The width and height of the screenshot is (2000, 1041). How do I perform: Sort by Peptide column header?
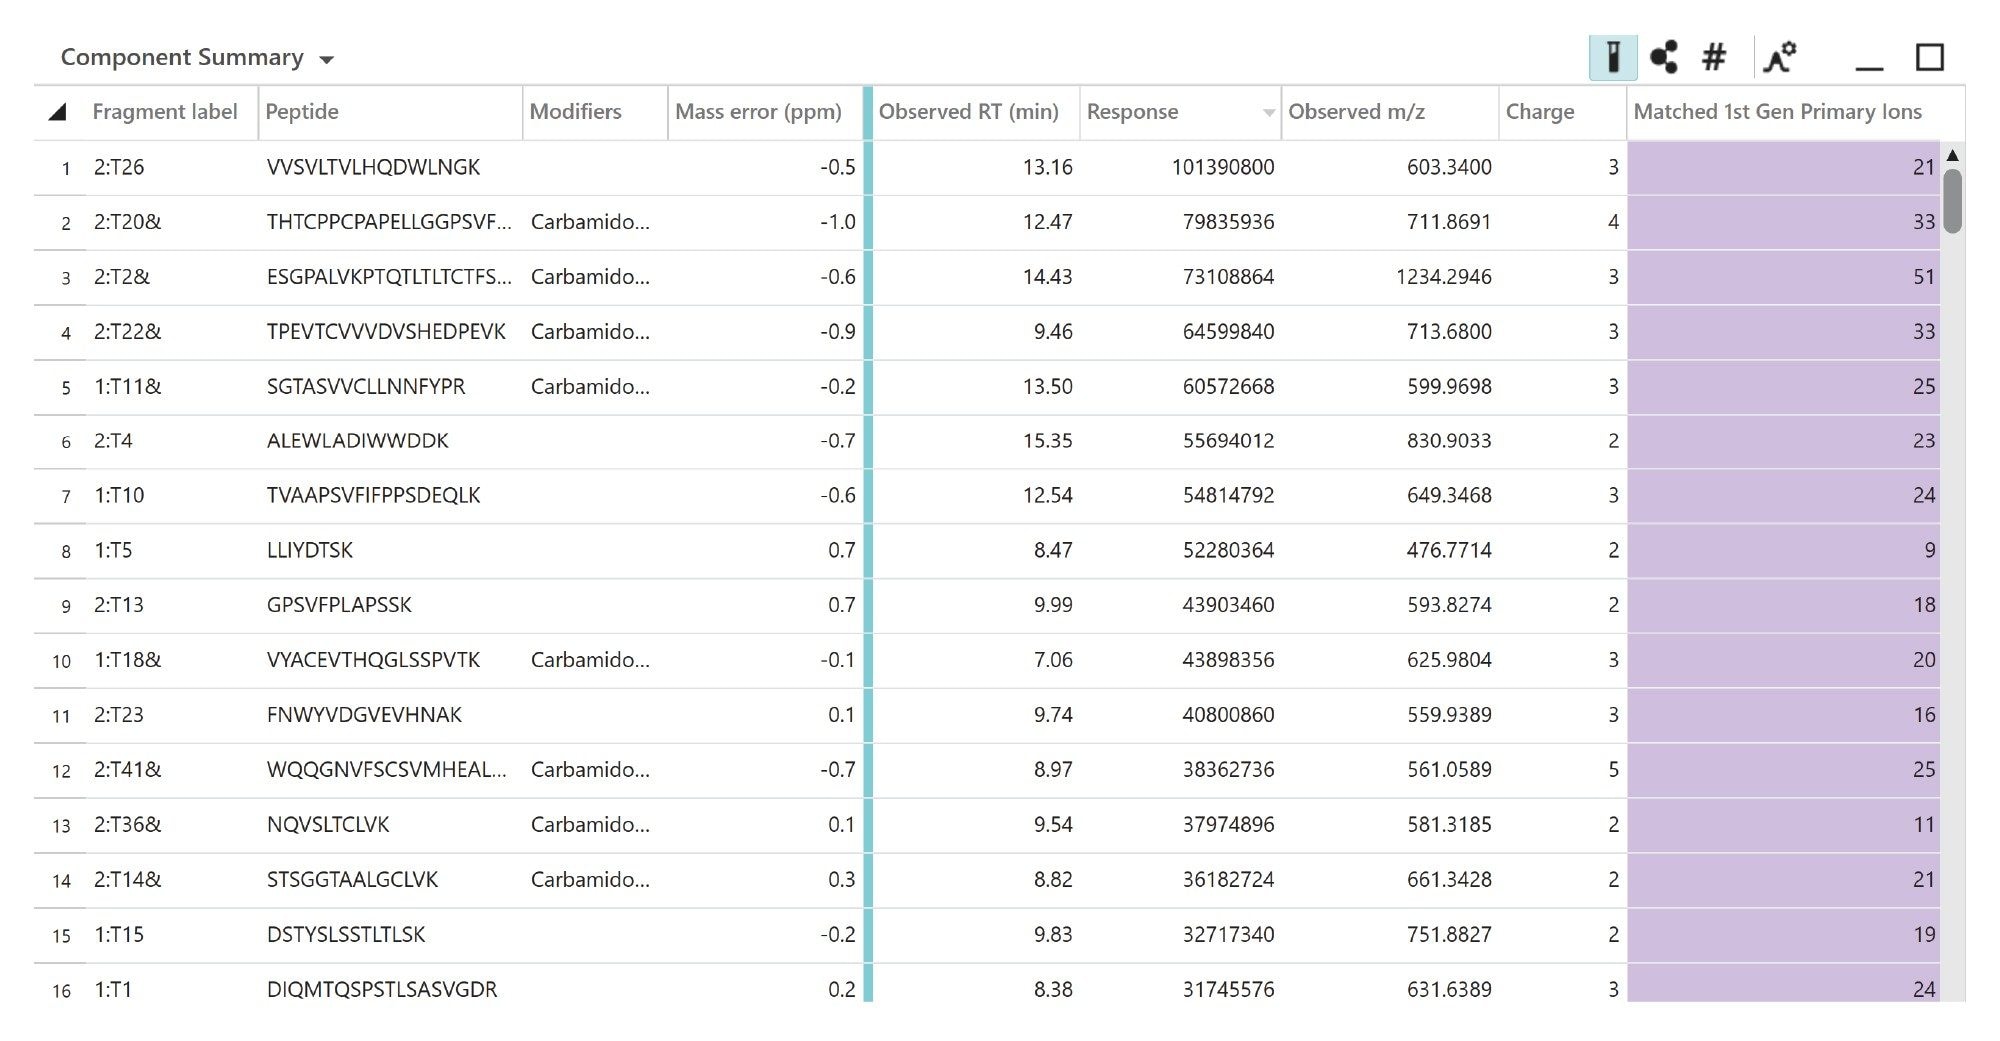302,112
